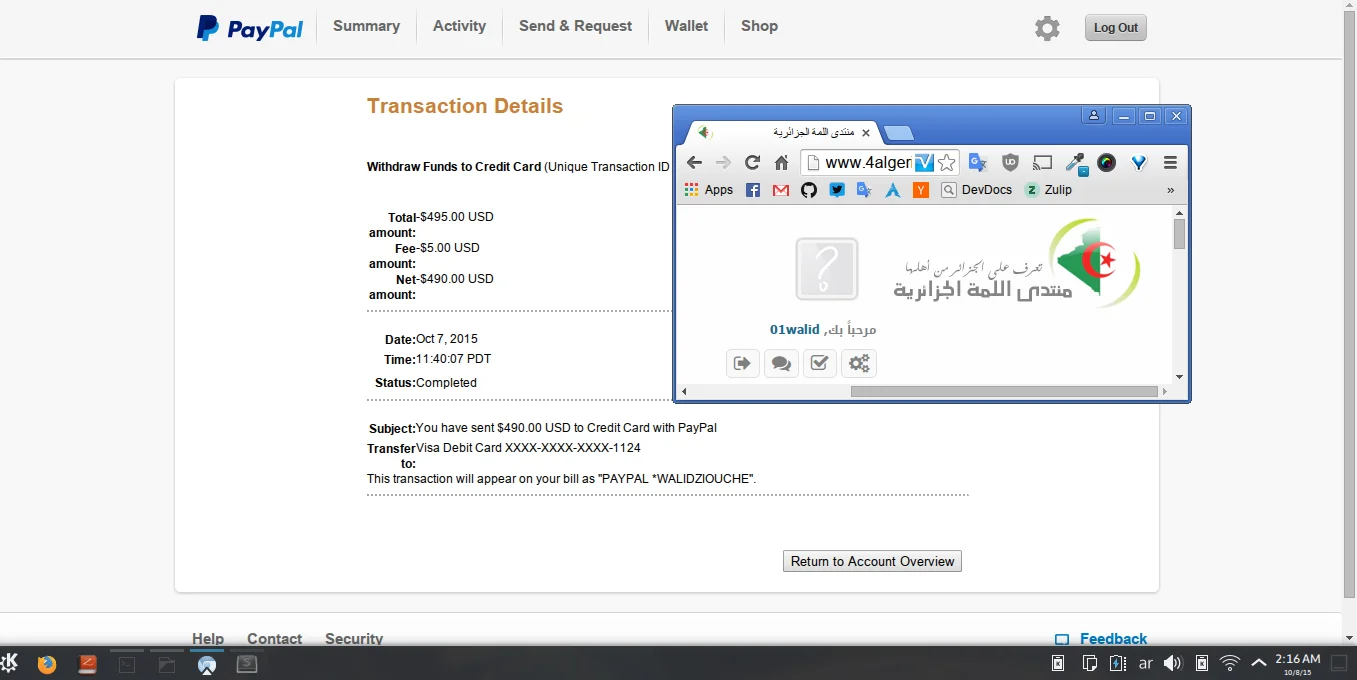Open the Chrome hamburger menu
1357x680 pixels.
click(1170, 163)
